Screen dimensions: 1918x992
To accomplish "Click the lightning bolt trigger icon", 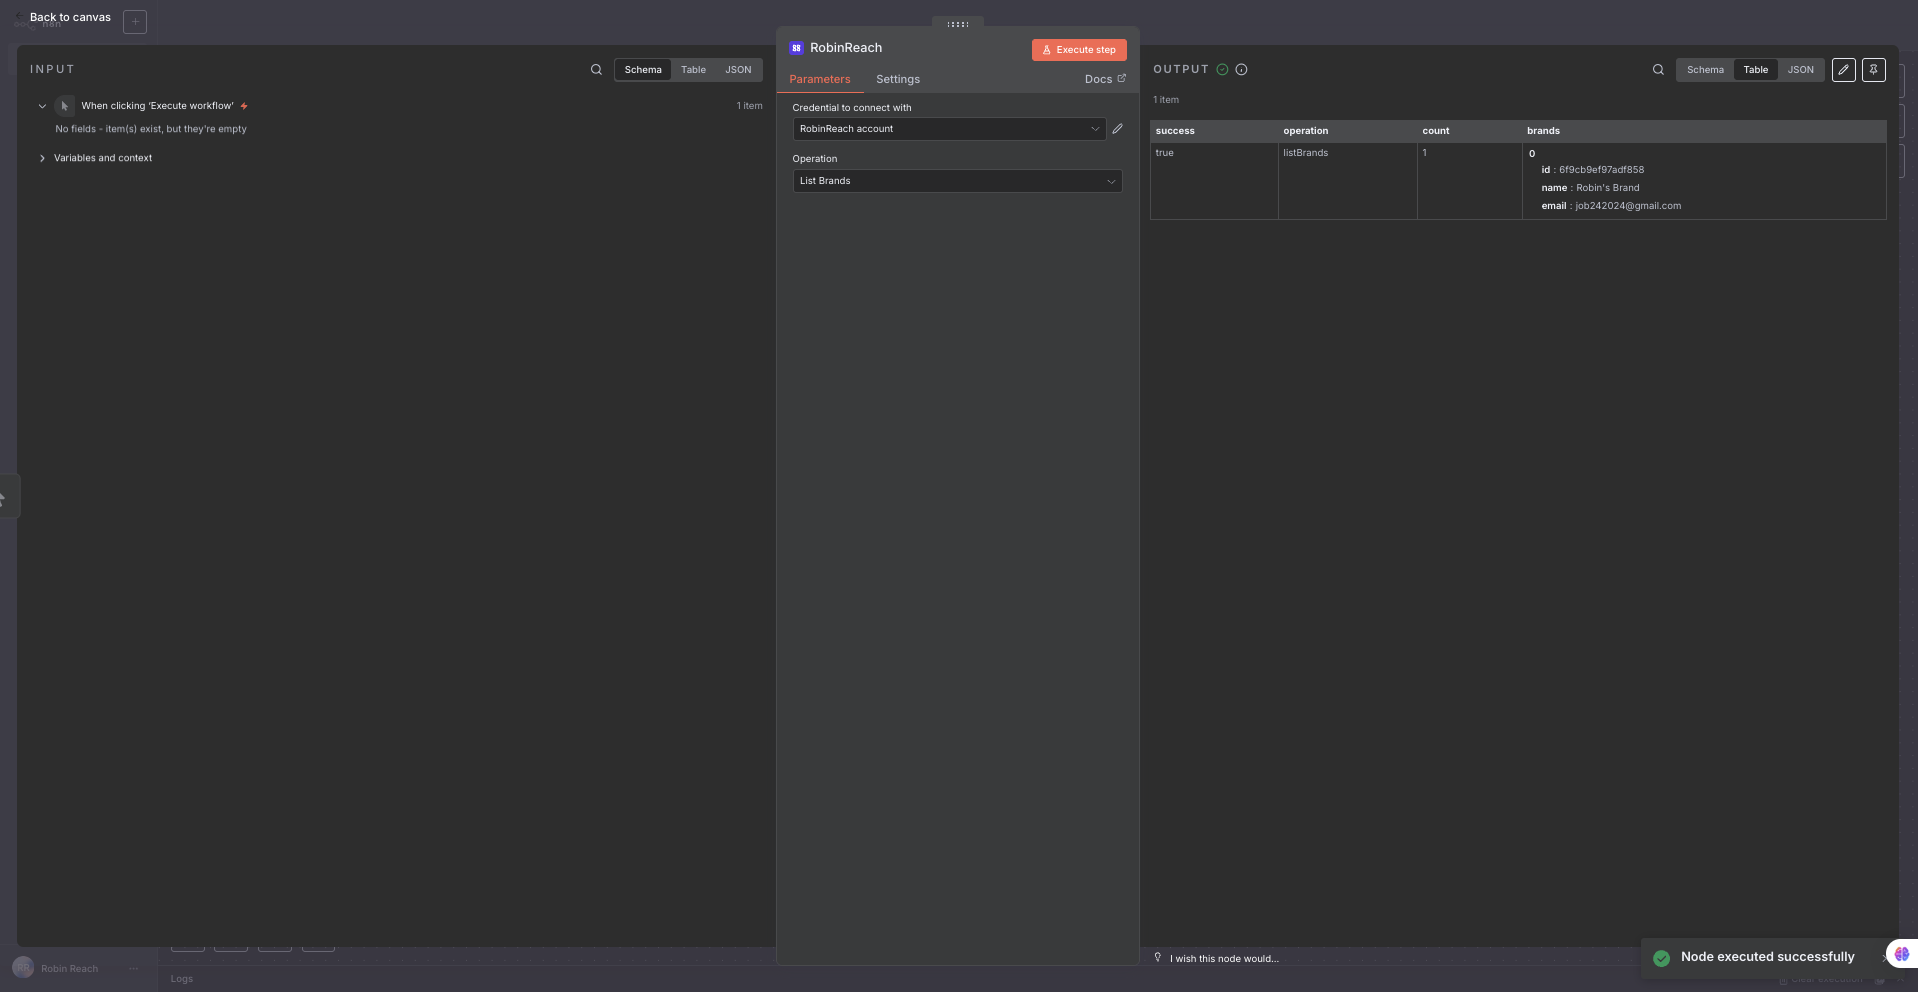I will pyautogui.click(x=244, y=106).
